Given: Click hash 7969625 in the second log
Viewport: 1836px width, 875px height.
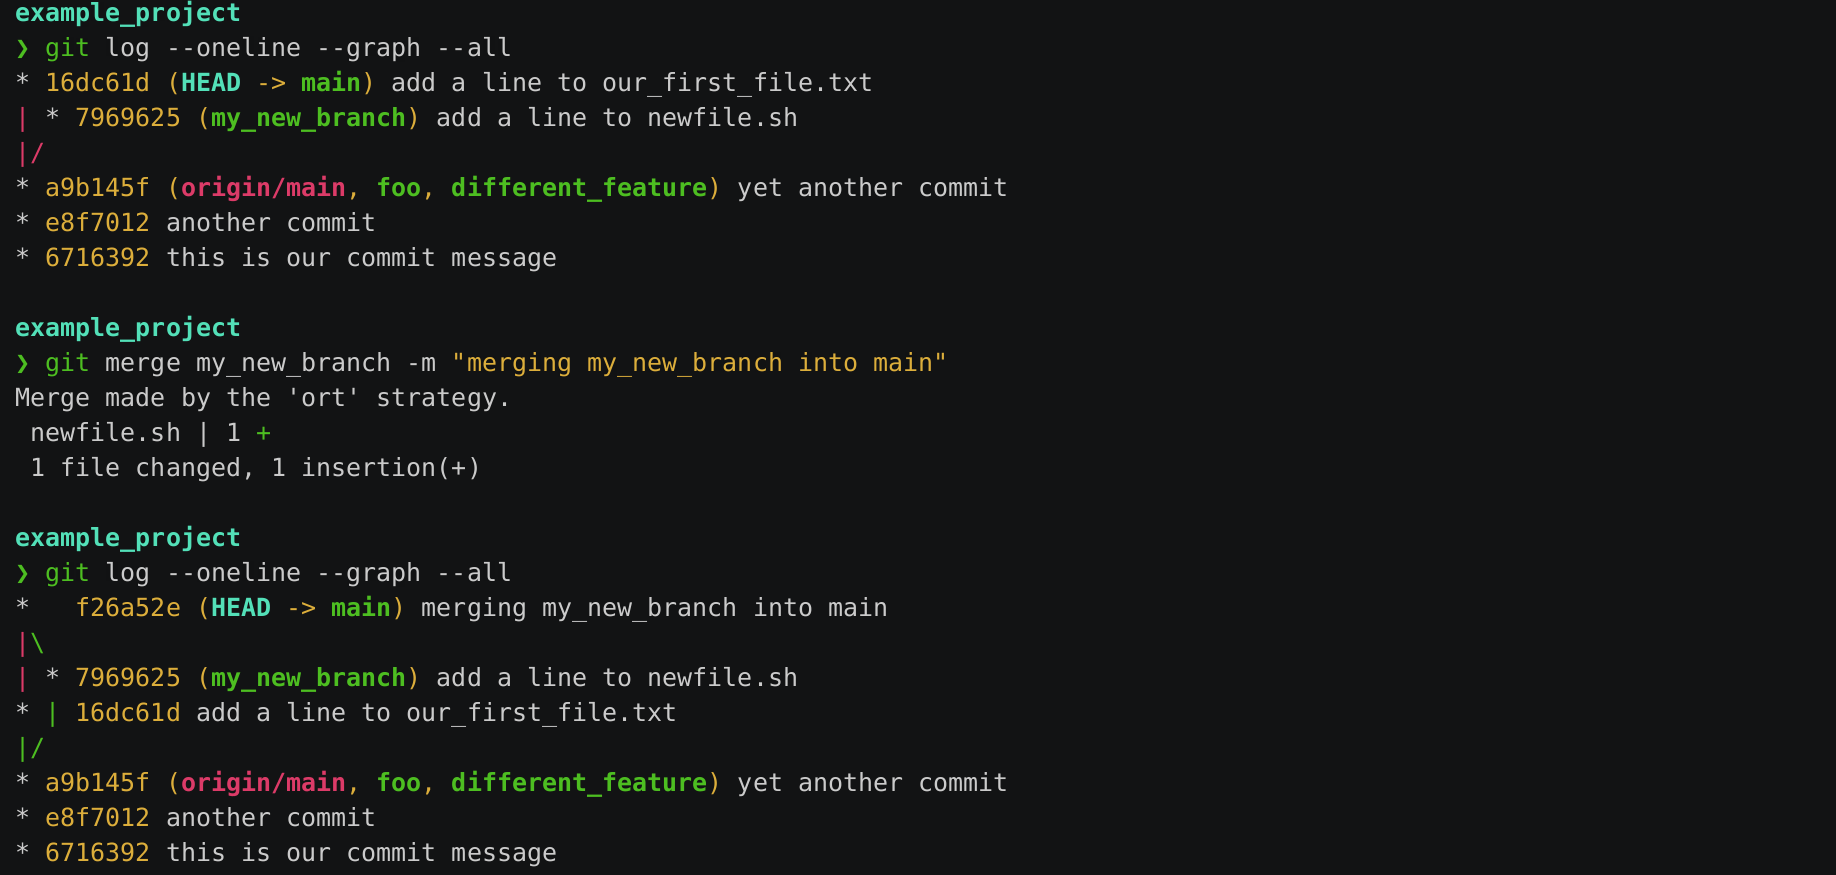Looking at the screenshot, I should point(128,678).
